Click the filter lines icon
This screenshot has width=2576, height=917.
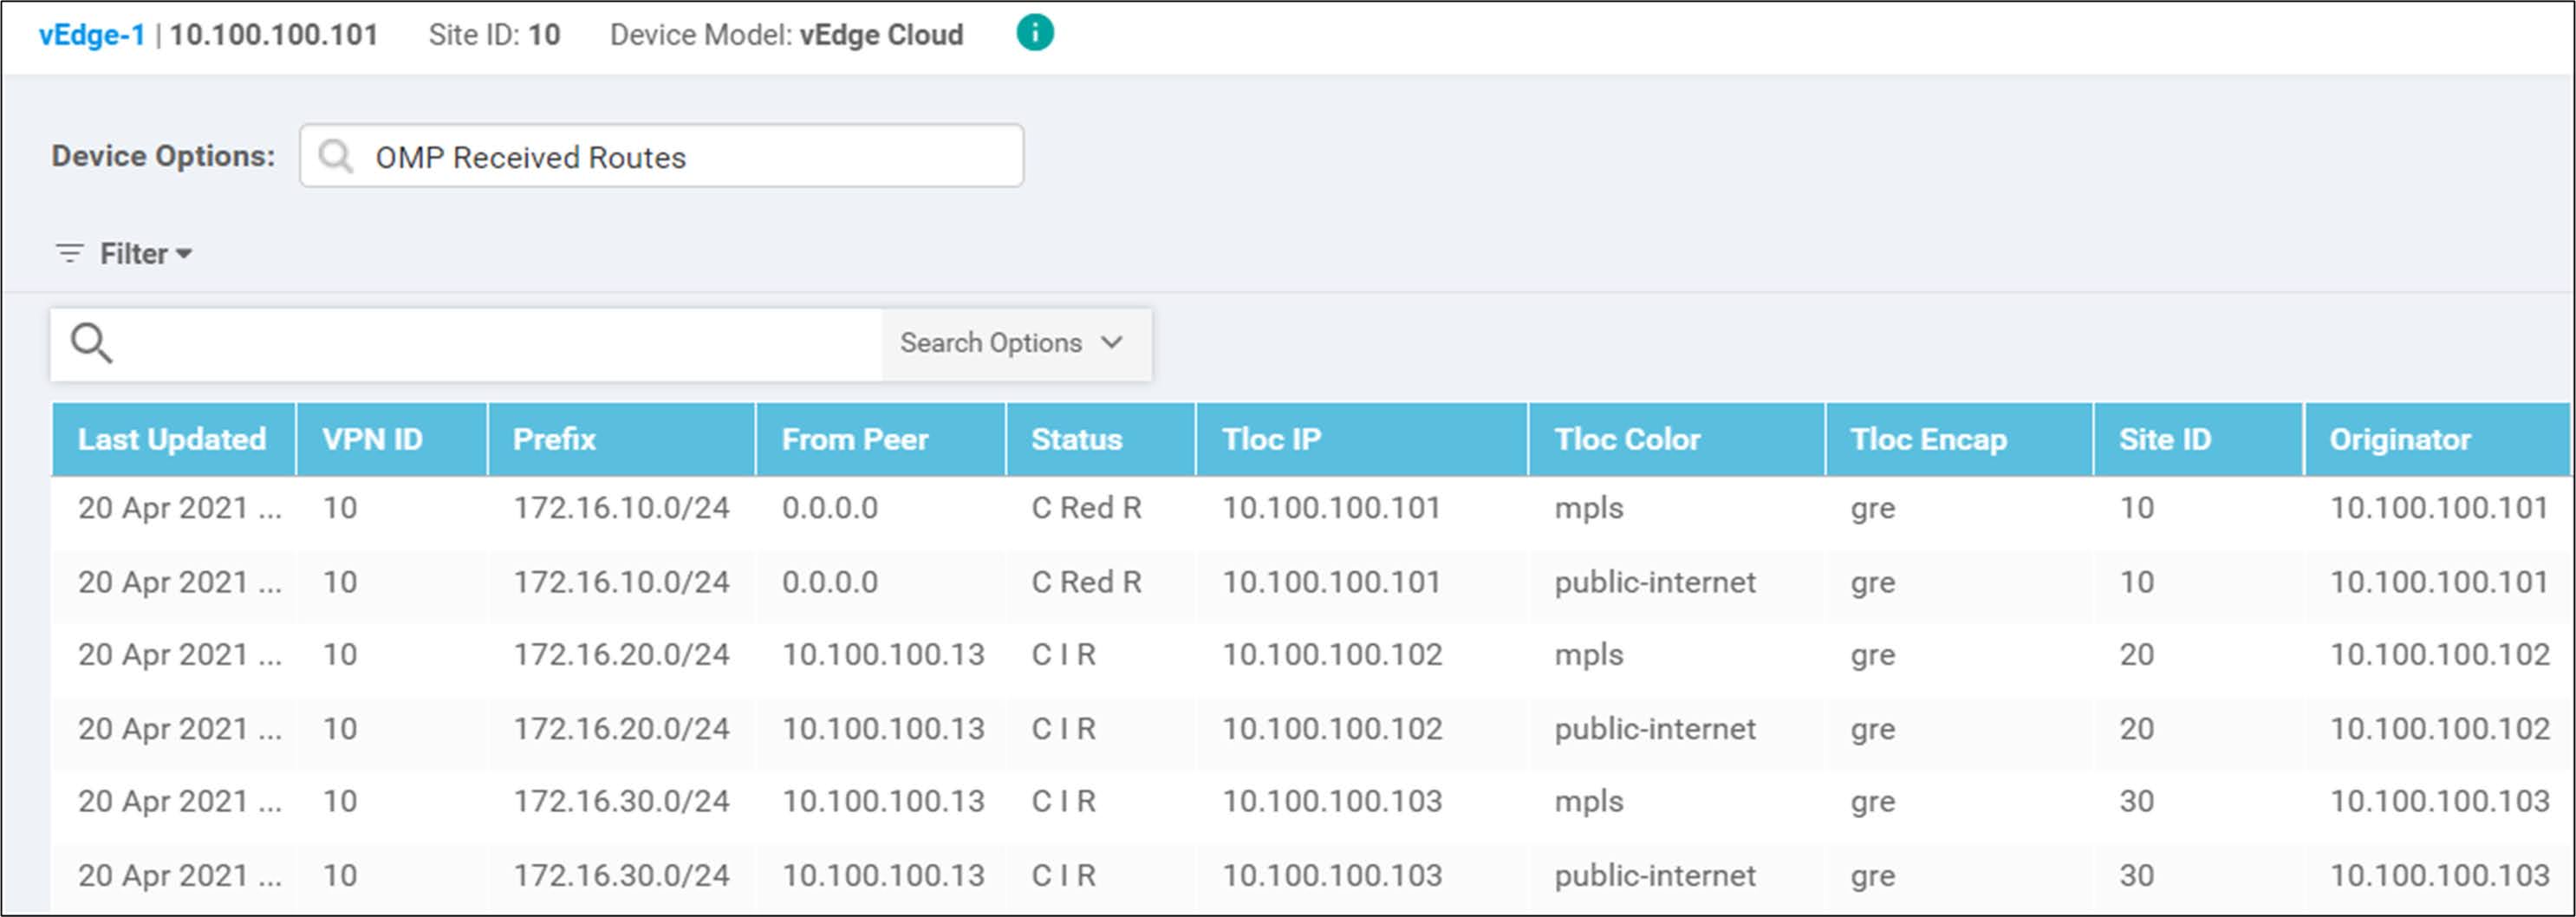coord(69,254)
